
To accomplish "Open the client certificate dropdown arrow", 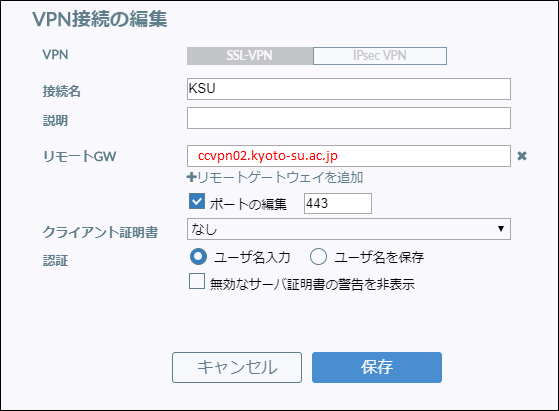I will tap(501, 228).
